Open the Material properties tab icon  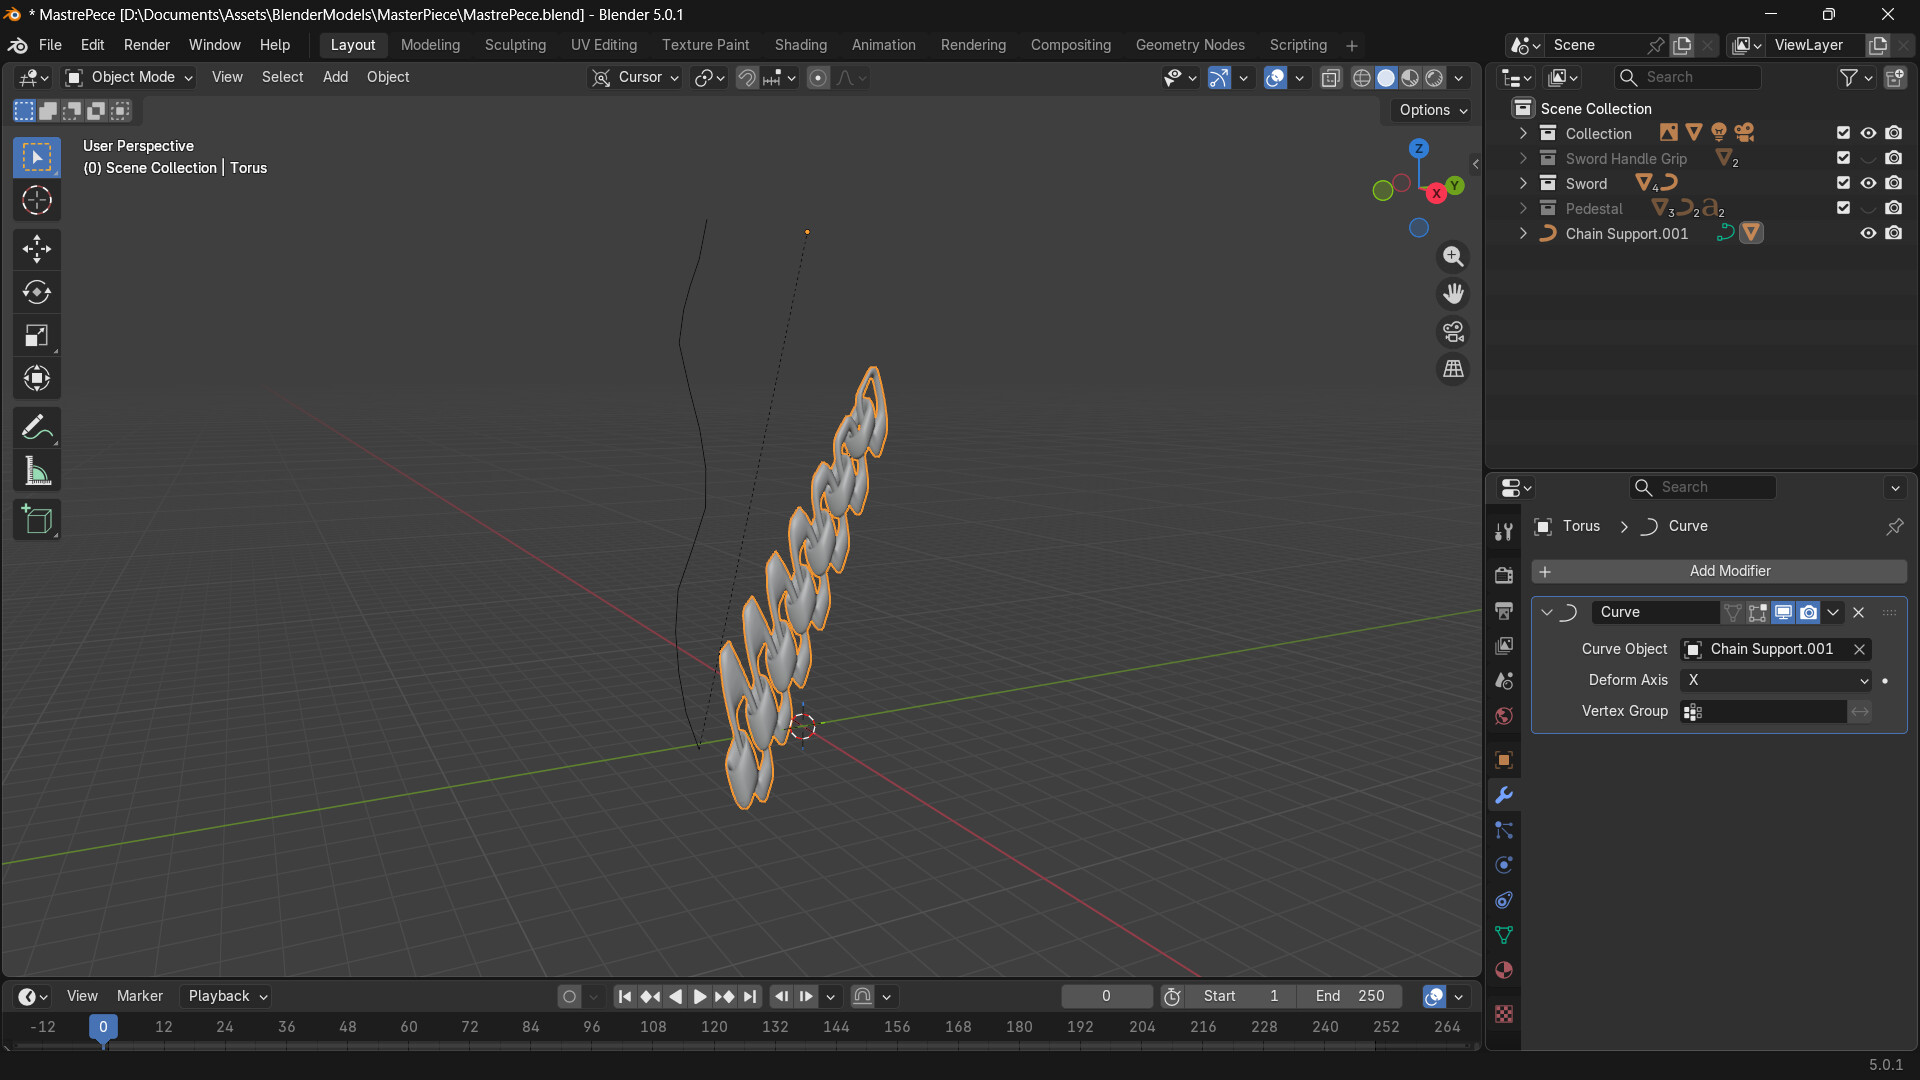1504,970
